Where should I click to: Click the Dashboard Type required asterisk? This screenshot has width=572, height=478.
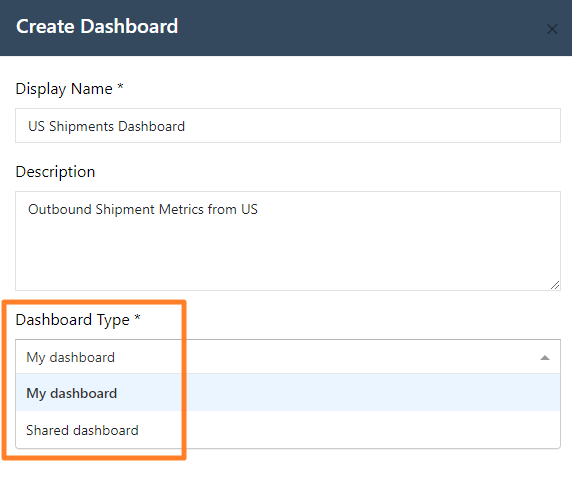[137, 317]
